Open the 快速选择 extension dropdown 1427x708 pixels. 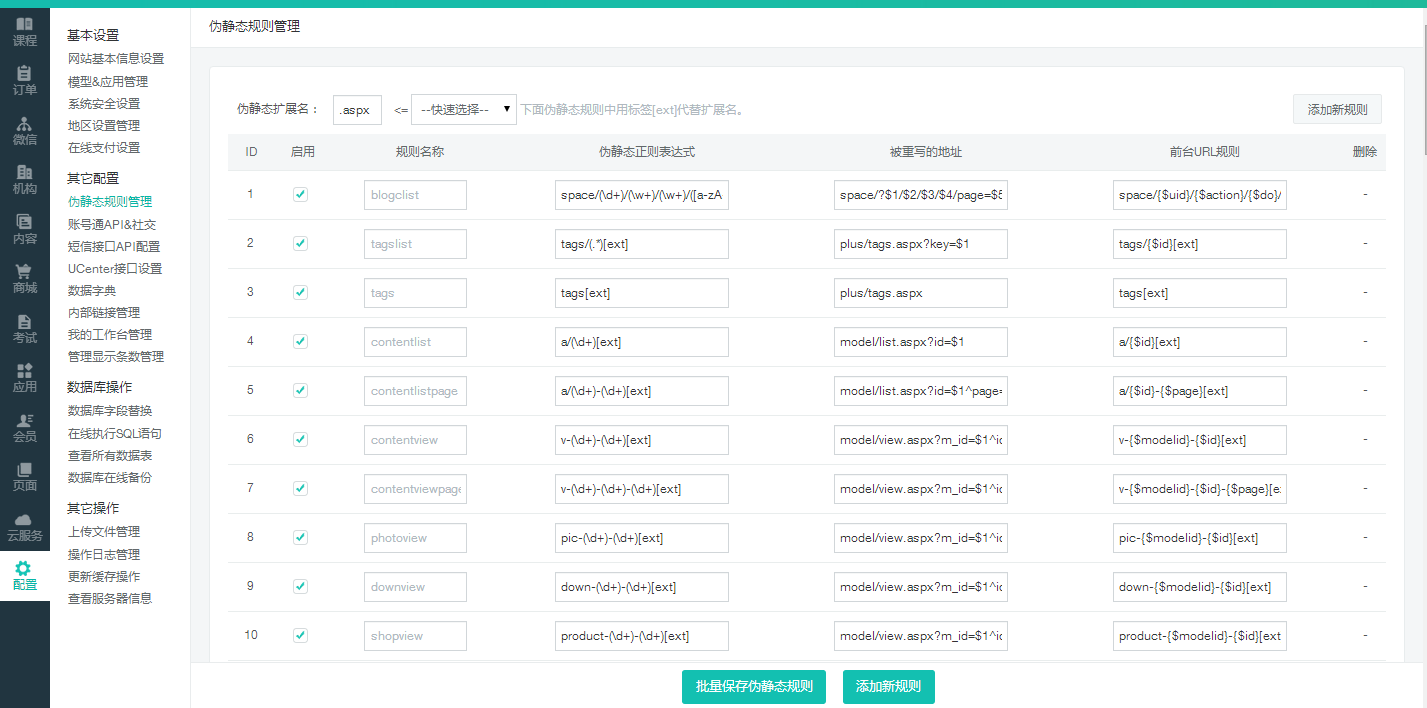click(465, 110)
